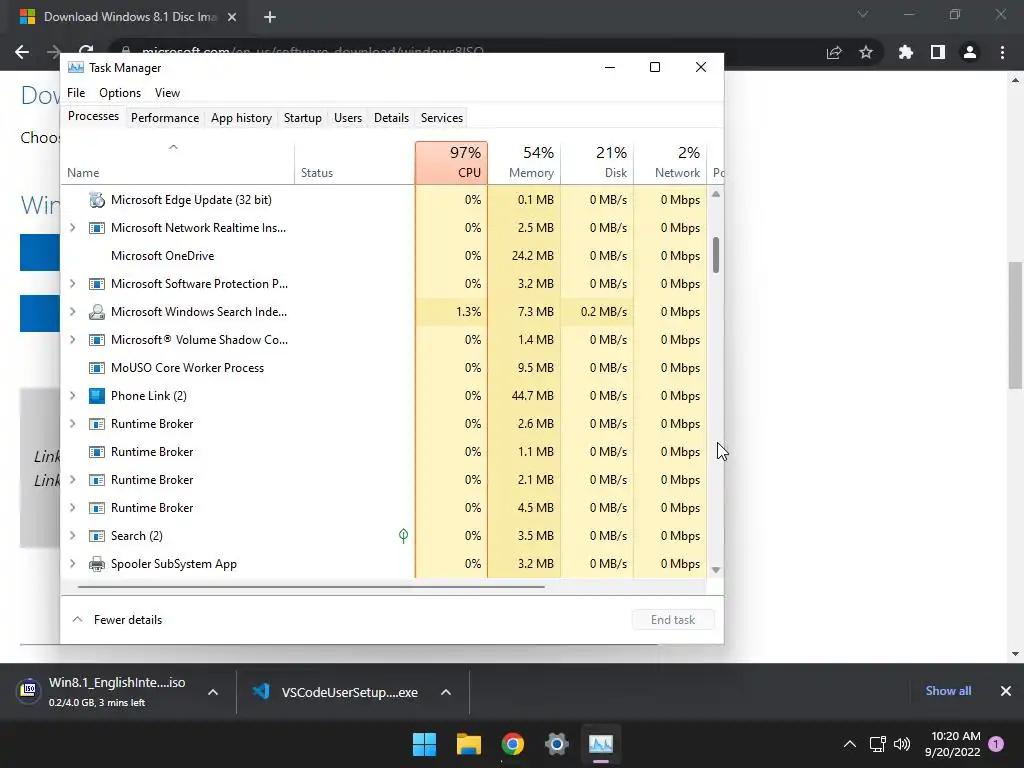This screenshot has height=768, width=1024.
Task: Click the Microsoft Network Realtime Inspection icon
Action: [x=97, y=228]
